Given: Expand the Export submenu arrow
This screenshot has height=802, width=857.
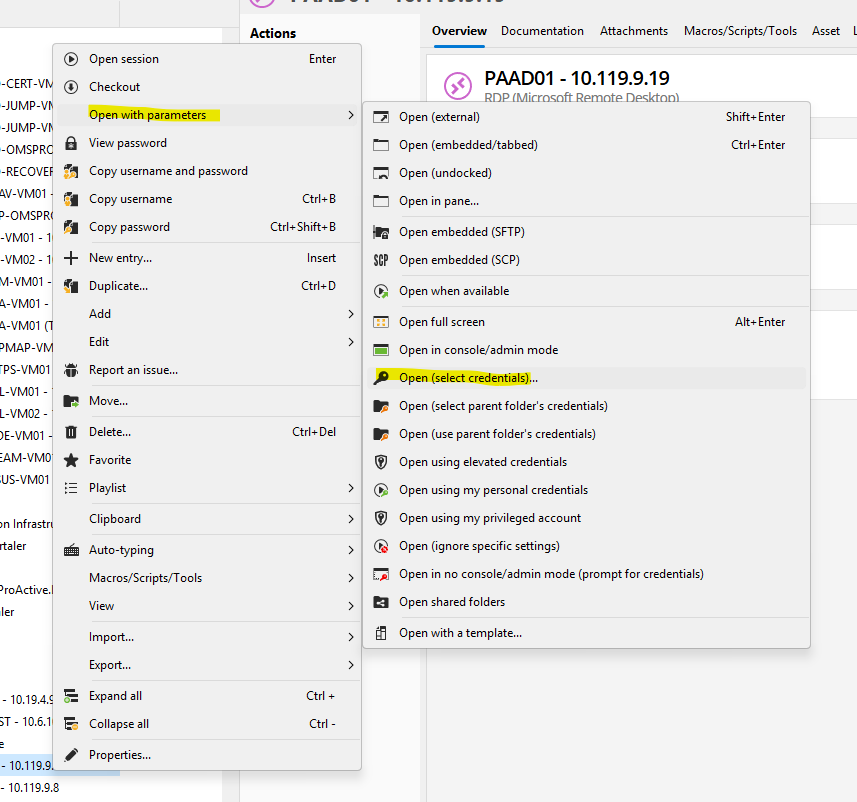Looking at the screenshot, I should point(351,665).
